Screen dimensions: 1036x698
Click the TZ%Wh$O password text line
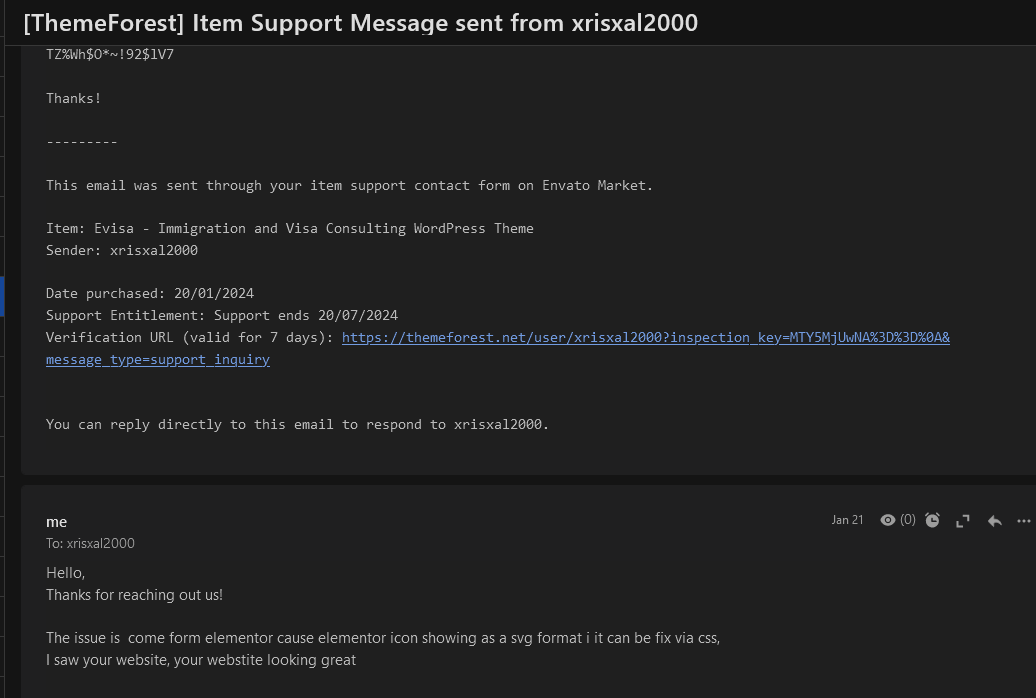click(x=110, y=54)
